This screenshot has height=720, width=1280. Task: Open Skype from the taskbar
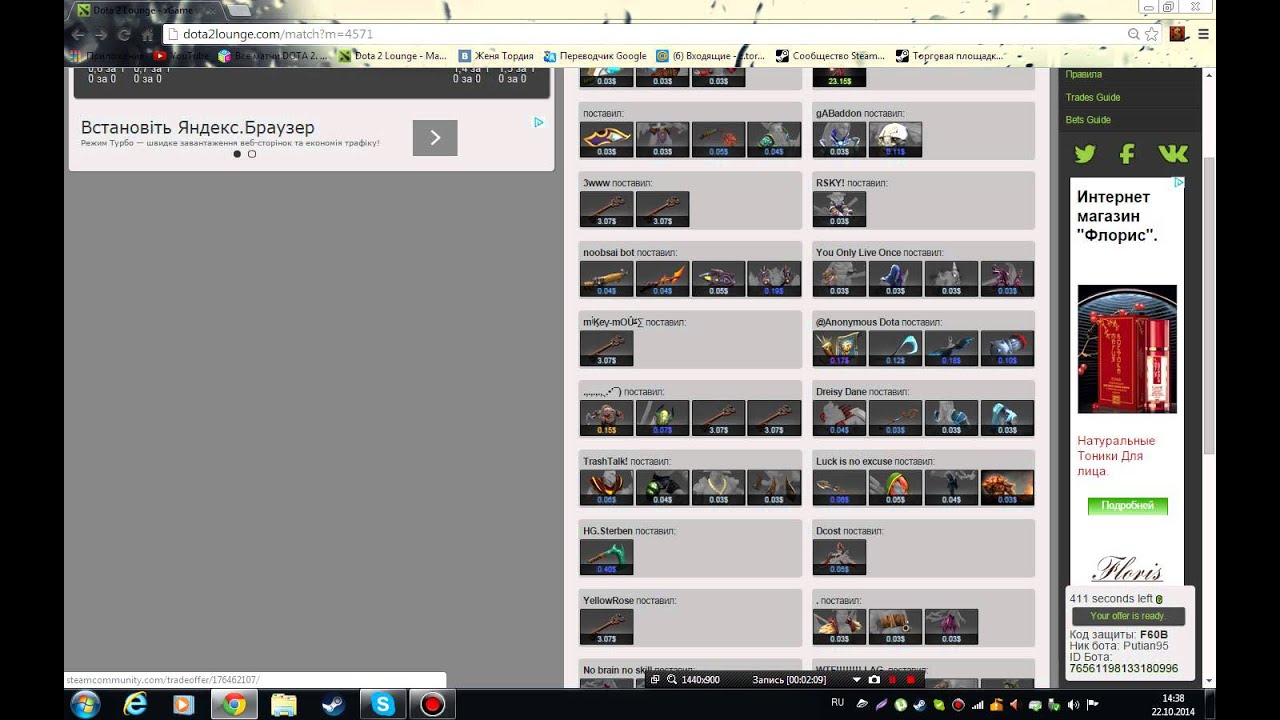382,705
